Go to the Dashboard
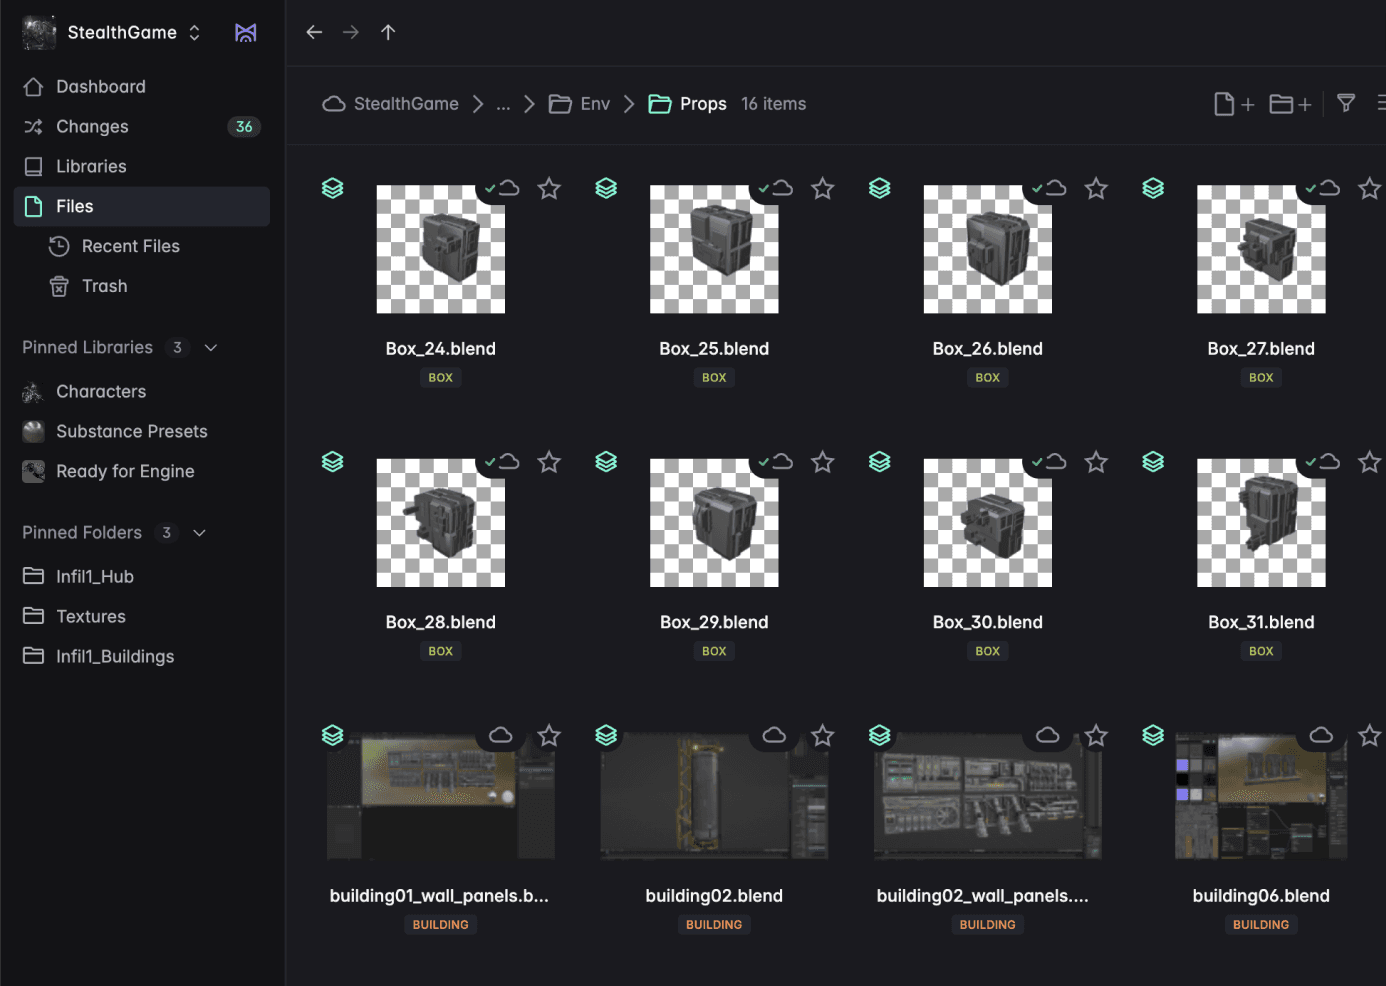 pos(100,86)
